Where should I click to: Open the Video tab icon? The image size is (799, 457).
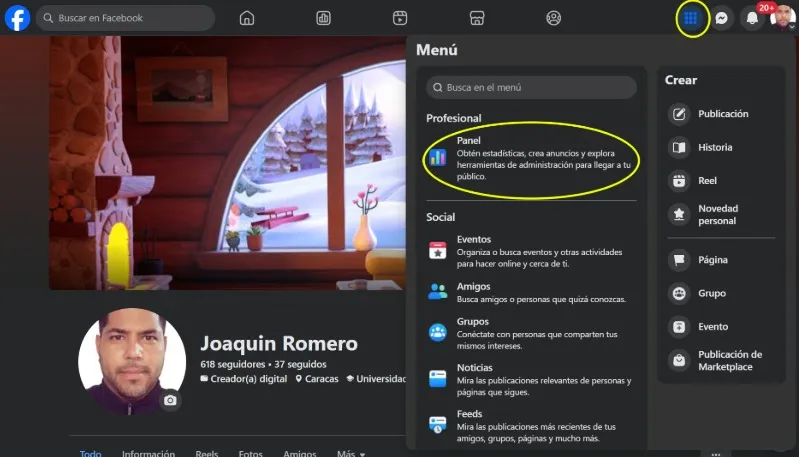400,18
